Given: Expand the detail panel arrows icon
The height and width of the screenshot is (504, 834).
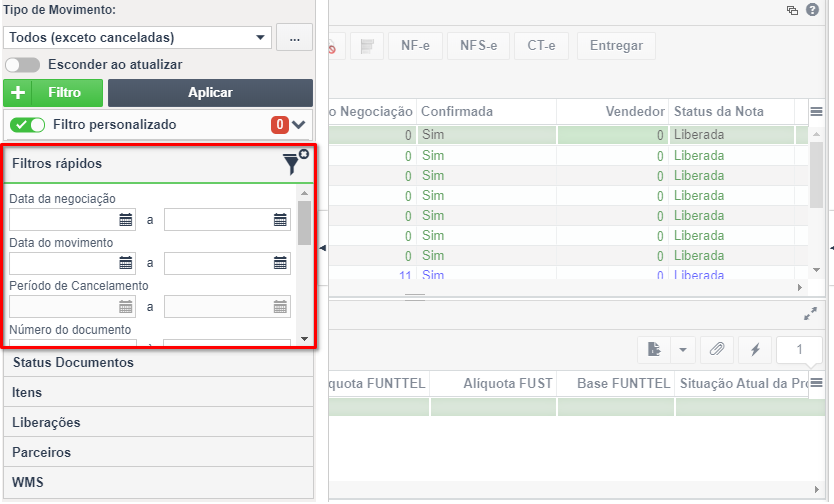Looking at the screenshot, I should (x=810, y=314).
